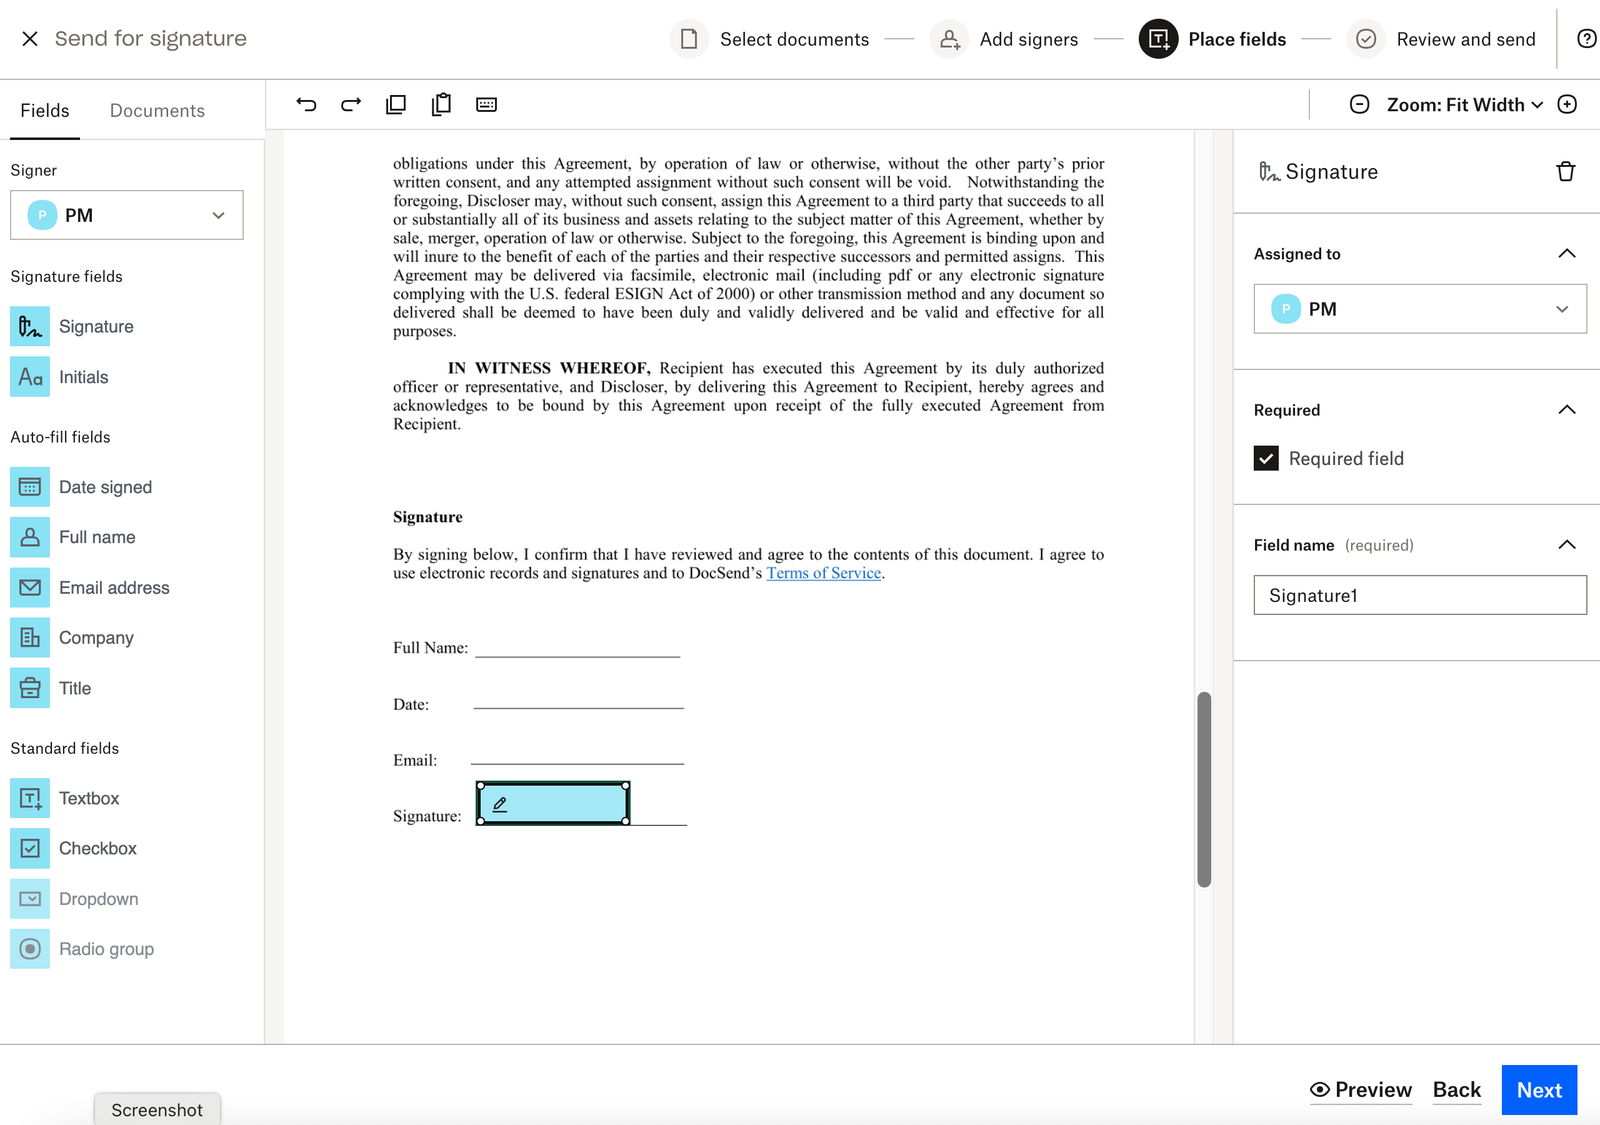Screen dimensions: 1600x1125
Task: Zoom out with the minus icon
Action: [x=1360, y=104]
